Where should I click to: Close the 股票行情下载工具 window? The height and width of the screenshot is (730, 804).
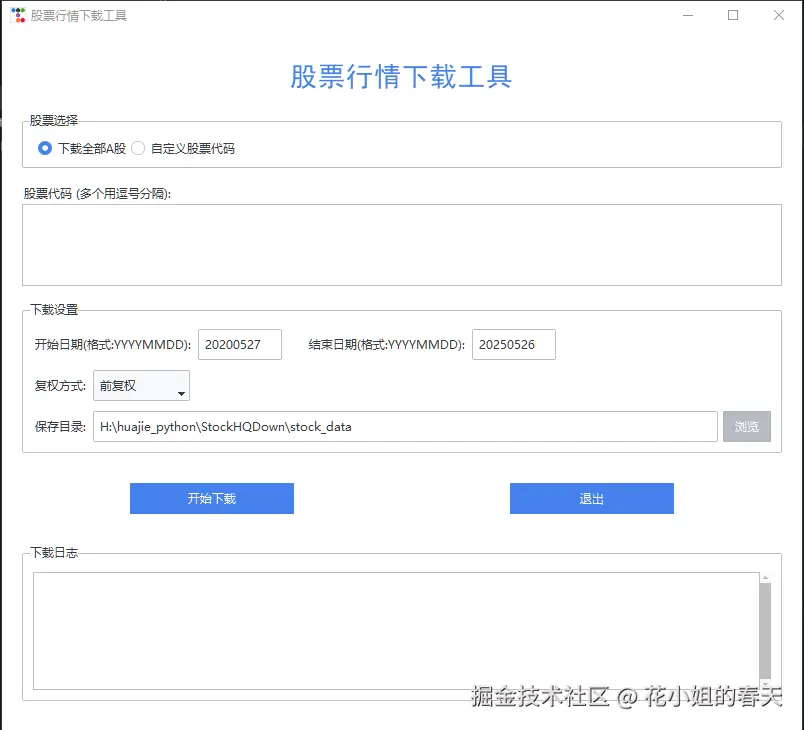[779, 15]
